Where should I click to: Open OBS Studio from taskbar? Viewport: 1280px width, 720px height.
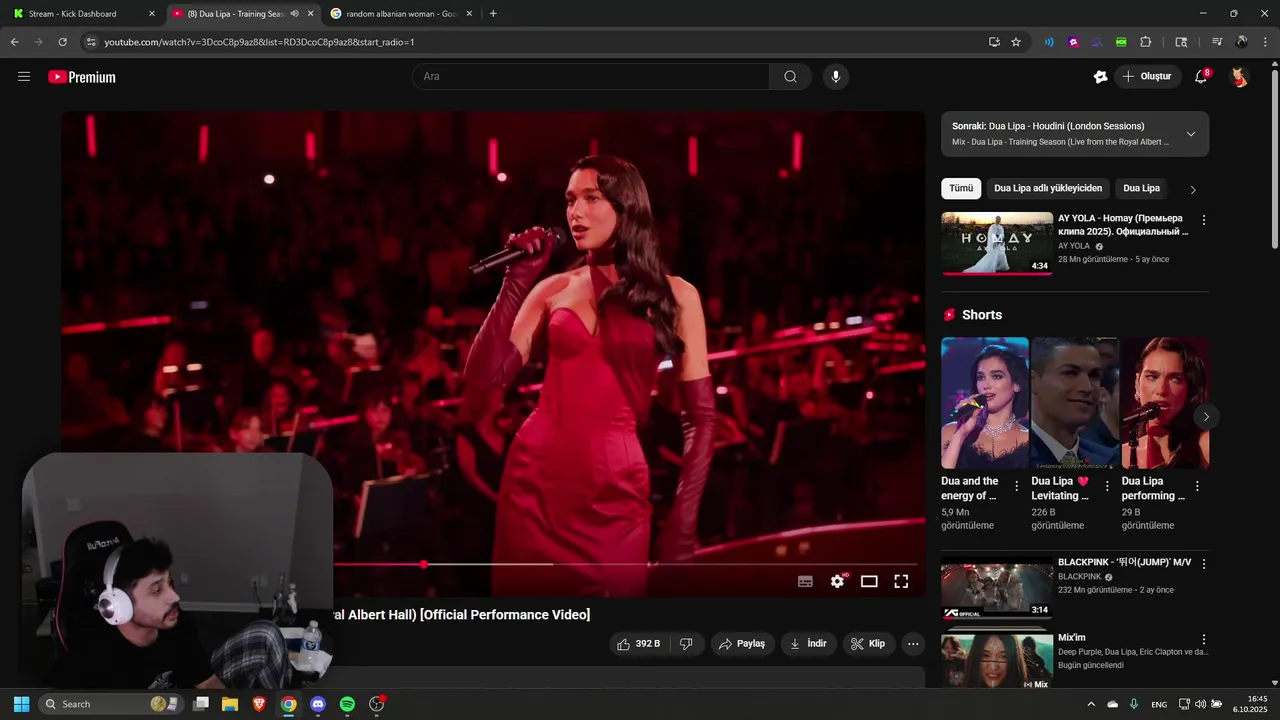pos(377,704)
